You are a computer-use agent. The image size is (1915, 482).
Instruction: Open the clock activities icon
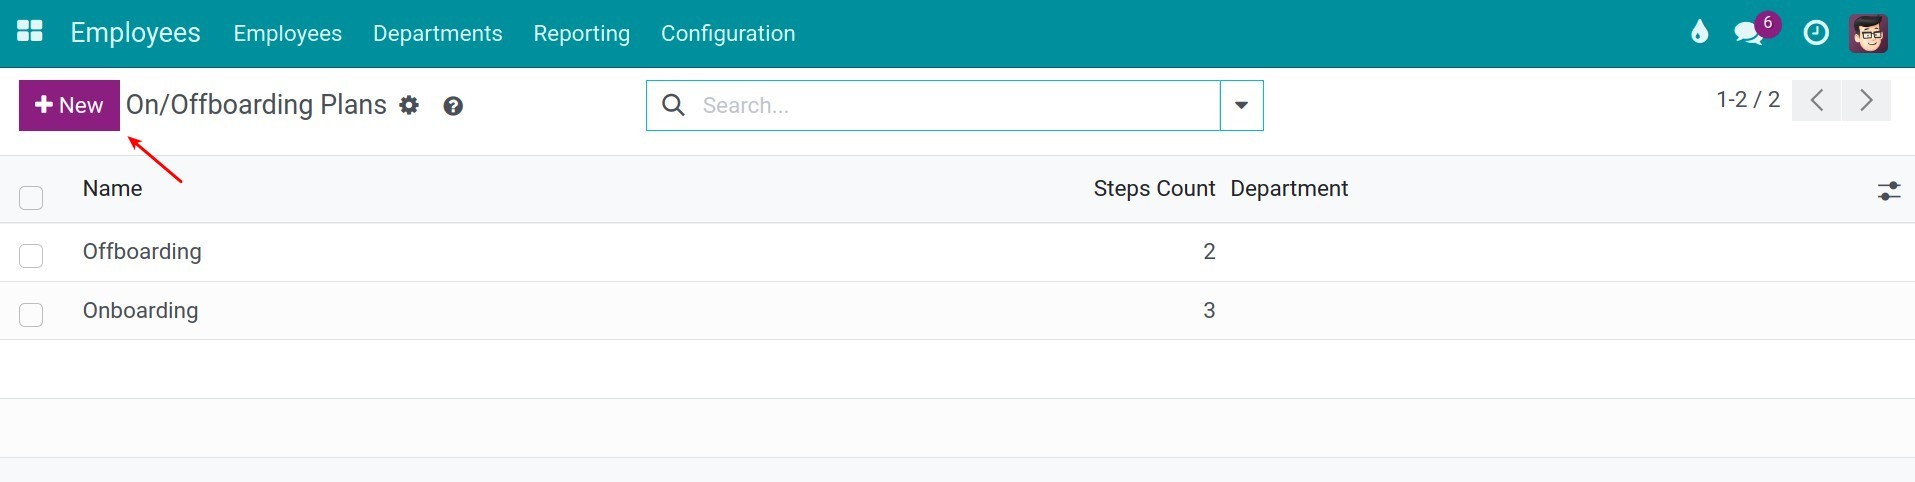click(x=1816, y=33)
